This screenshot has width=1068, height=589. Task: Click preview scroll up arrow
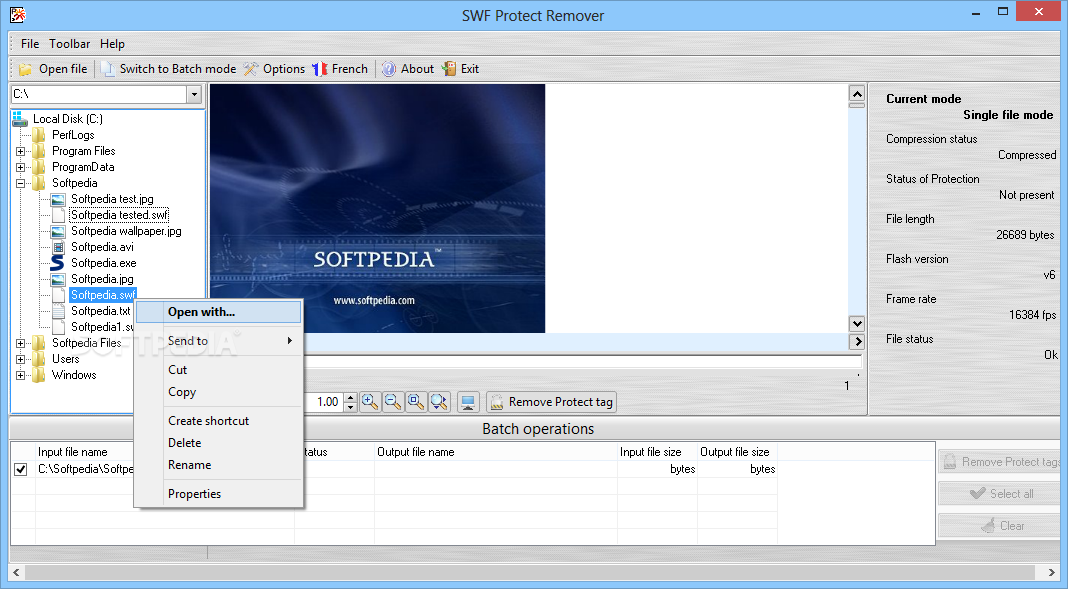tap(857, 93)
